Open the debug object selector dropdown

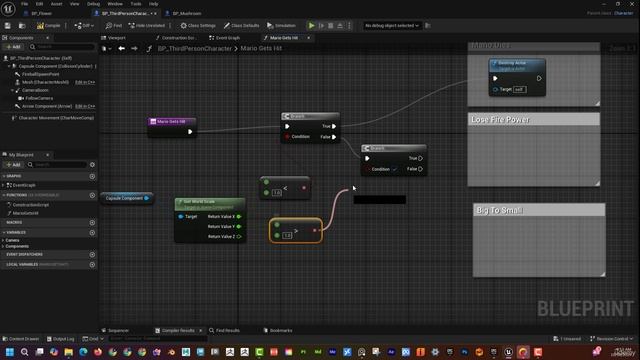click(391, 26)
